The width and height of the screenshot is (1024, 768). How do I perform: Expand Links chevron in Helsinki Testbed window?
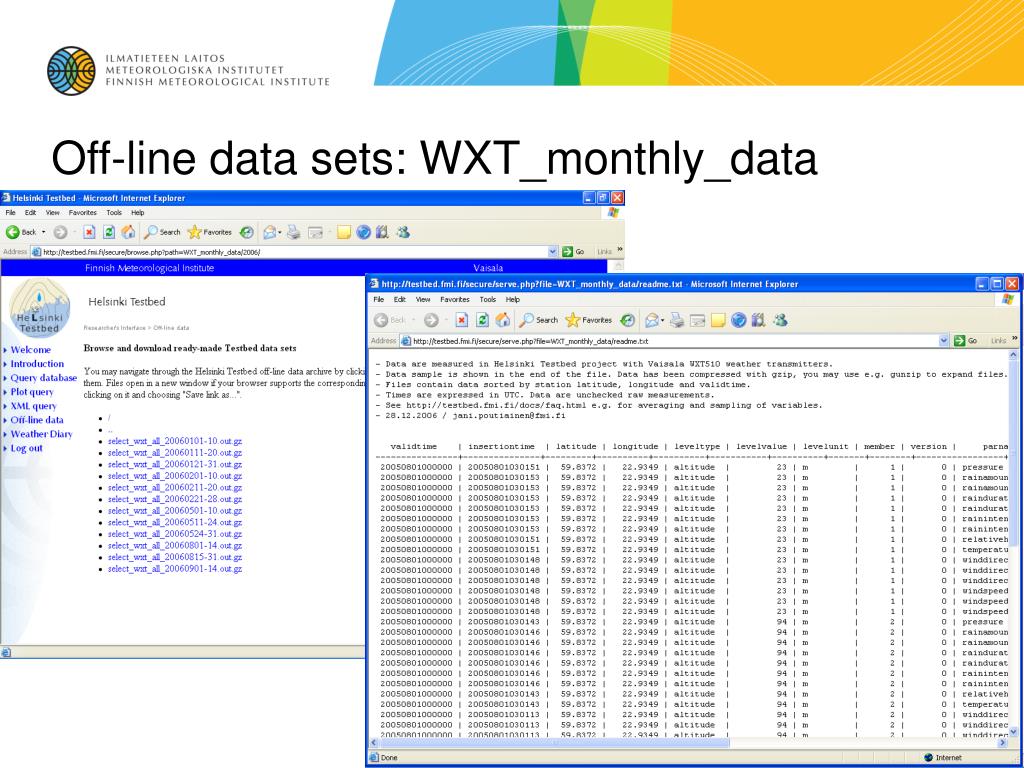click(620, 249)
